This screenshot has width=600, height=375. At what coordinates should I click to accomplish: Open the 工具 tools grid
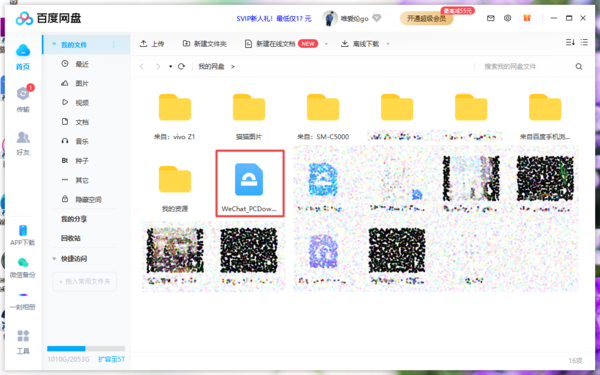pyautogui.click(x=23, y=341)
